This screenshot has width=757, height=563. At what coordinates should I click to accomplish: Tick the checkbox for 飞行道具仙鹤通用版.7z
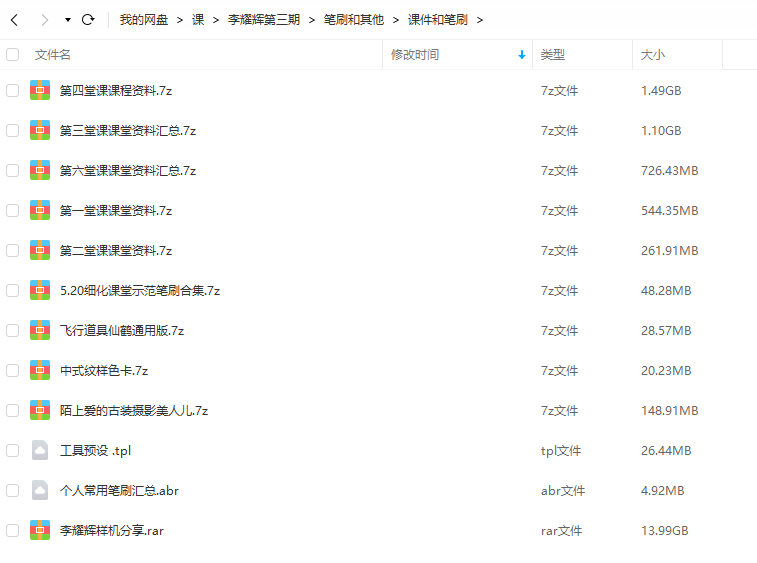click(13, 330)
